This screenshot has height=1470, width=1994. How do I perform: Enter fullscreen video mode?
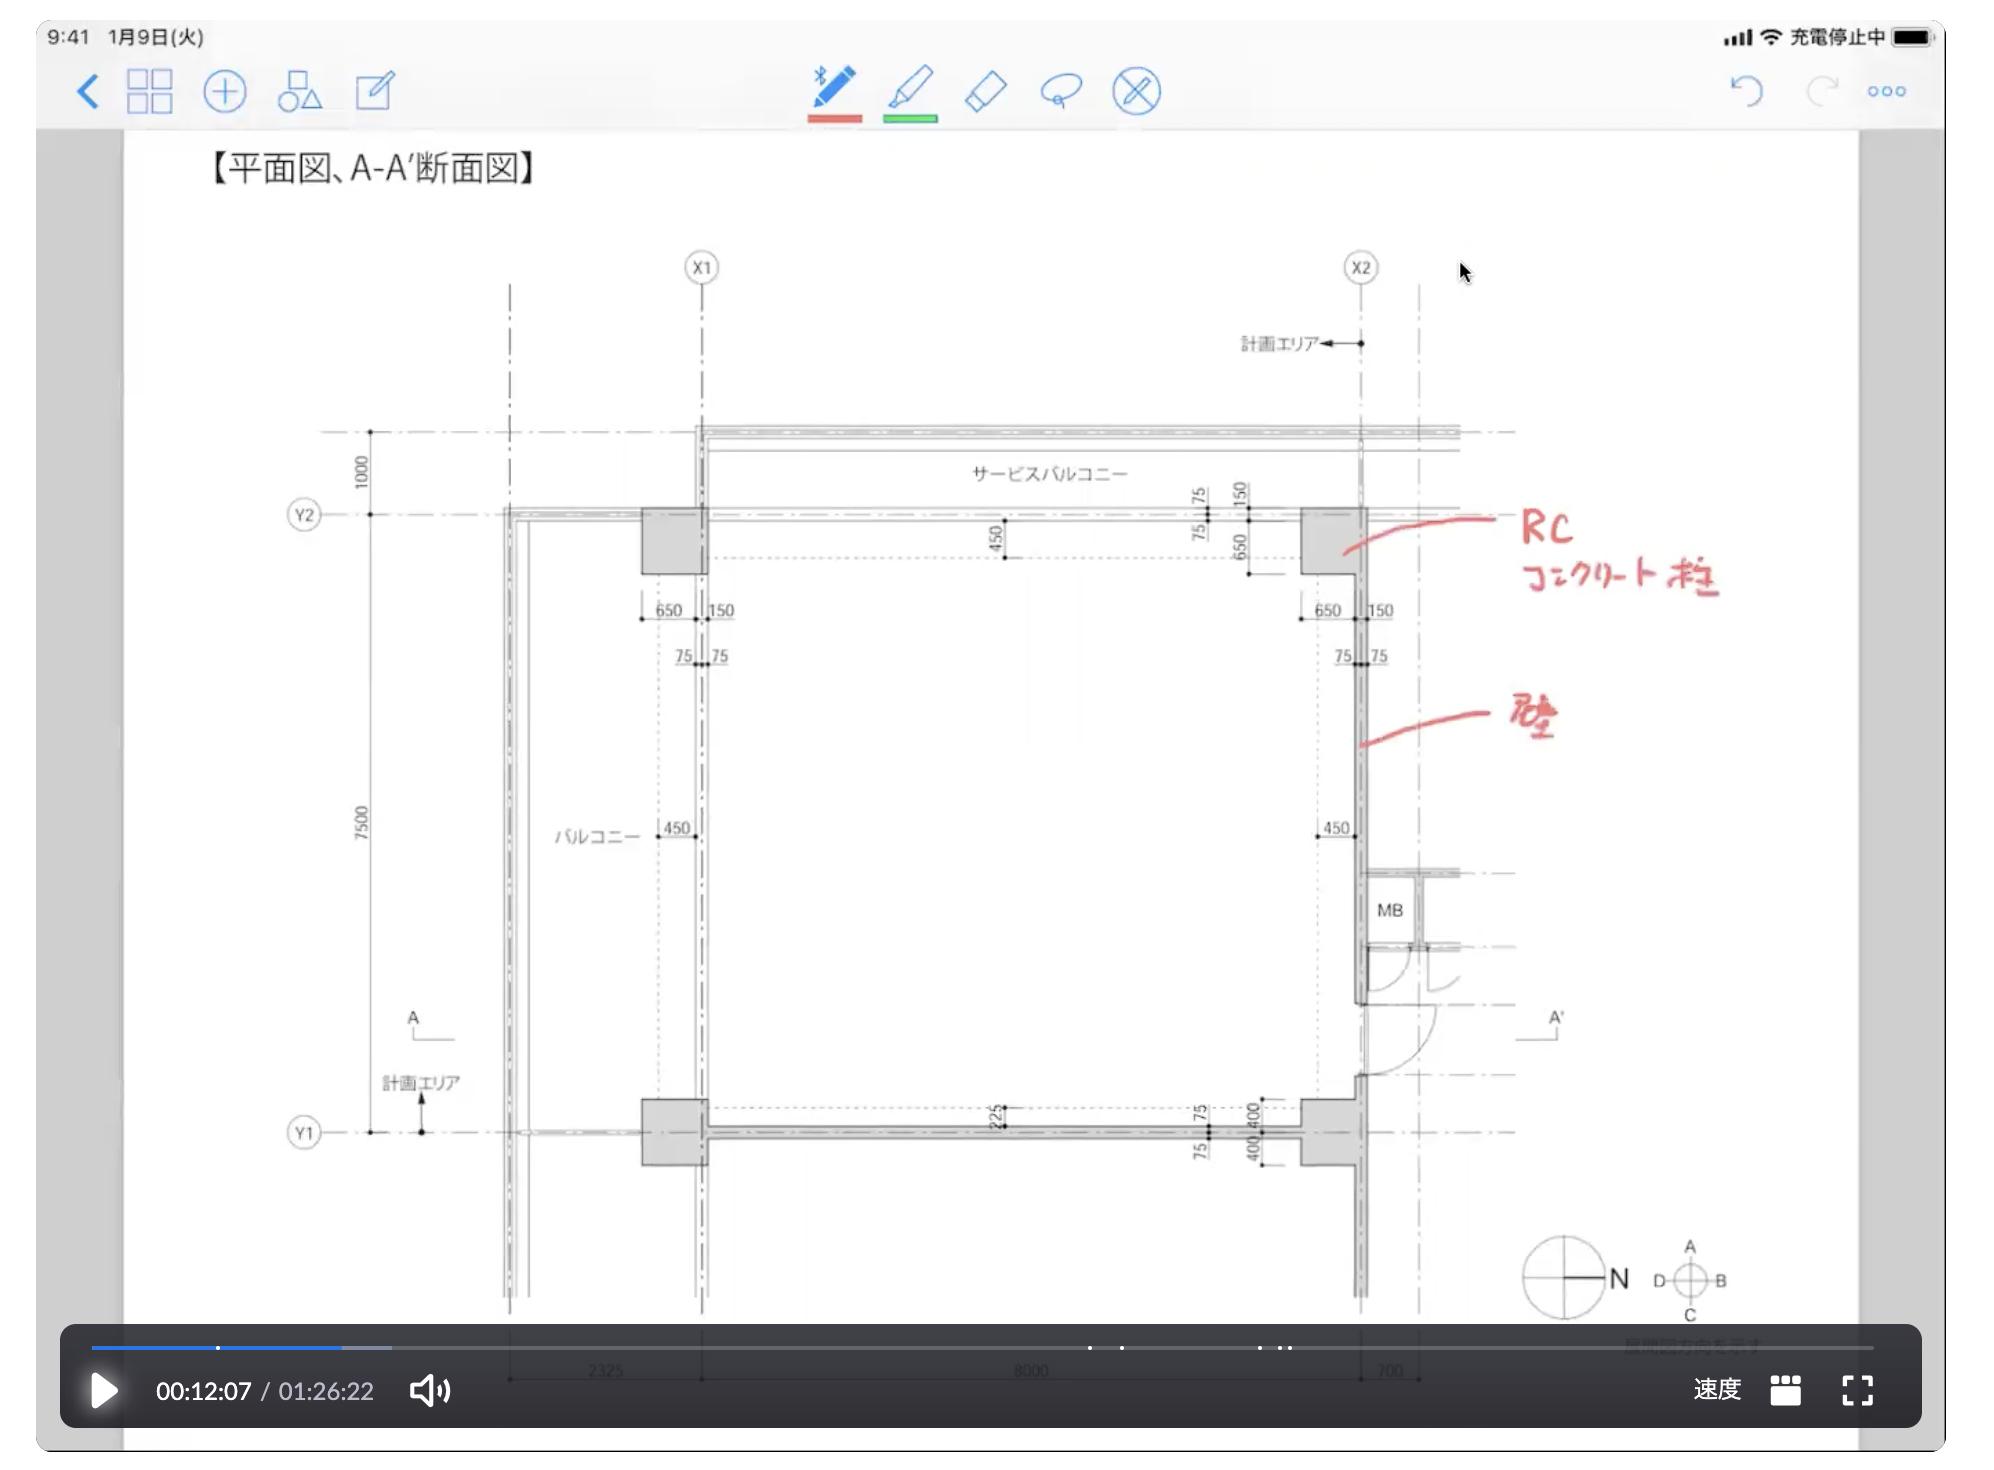coord(1858,1389)
